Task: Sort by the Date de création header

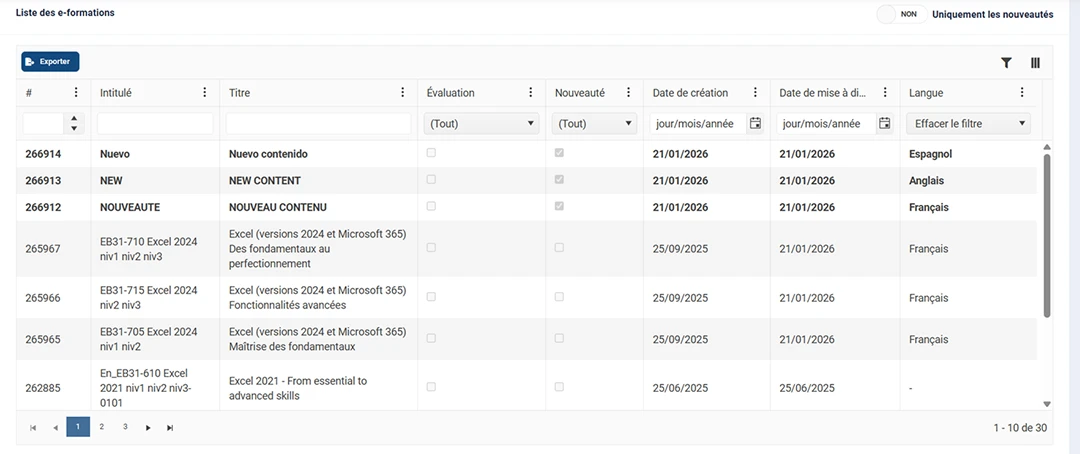Action: (x=690, y=93)
